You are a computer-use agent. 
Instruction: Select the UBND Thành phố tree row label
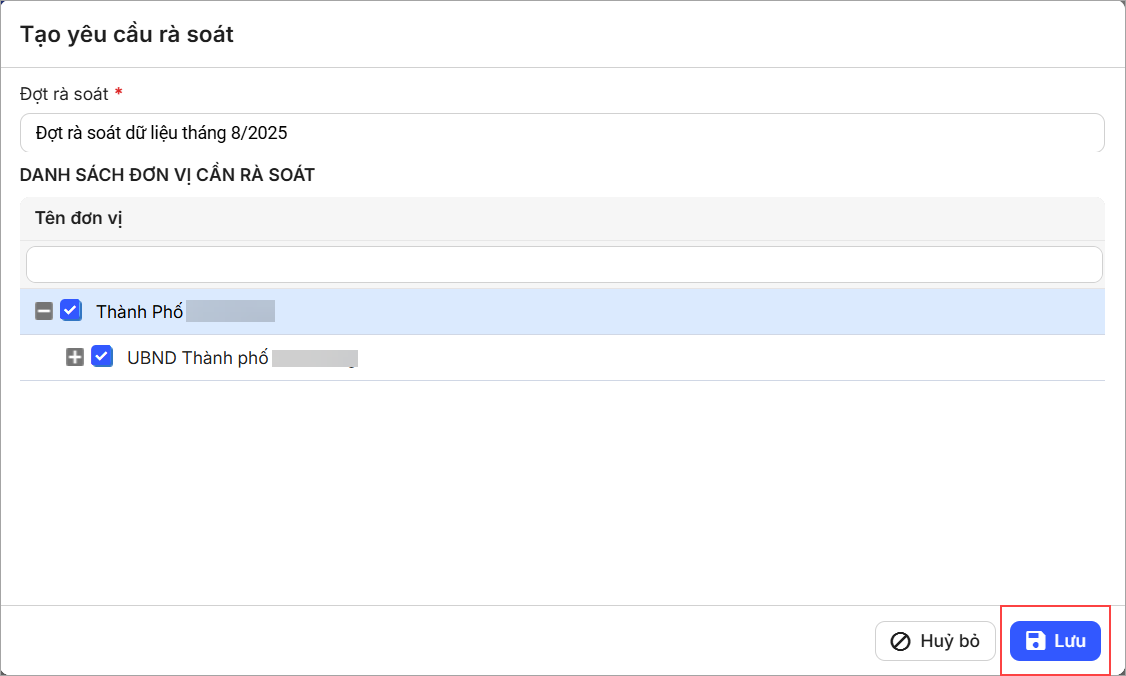tap(197, 358)
